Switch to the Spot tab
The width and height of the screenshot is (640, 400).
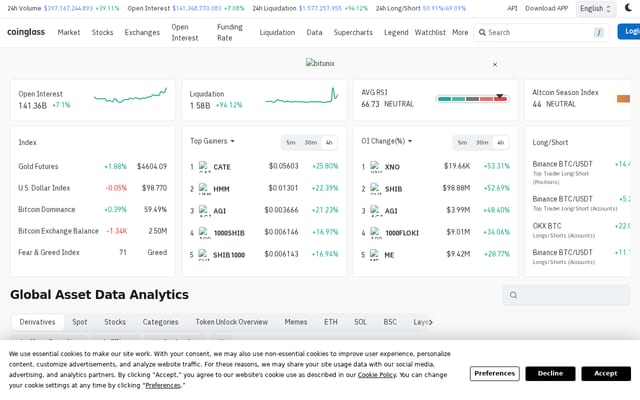tap(80, 322)
